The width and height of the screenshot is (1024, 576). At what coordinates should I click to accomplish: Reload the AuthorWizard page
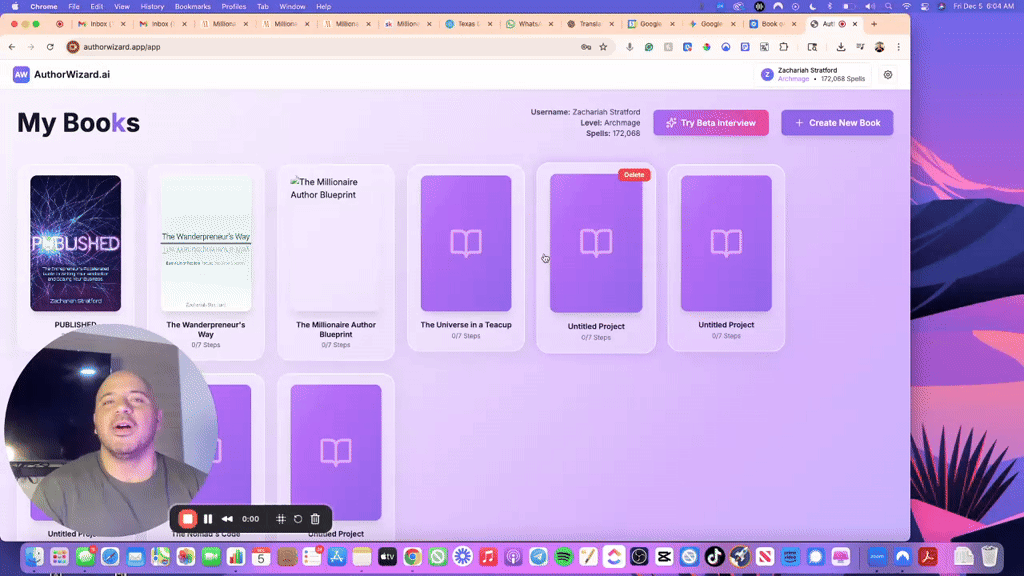(50, 47)
